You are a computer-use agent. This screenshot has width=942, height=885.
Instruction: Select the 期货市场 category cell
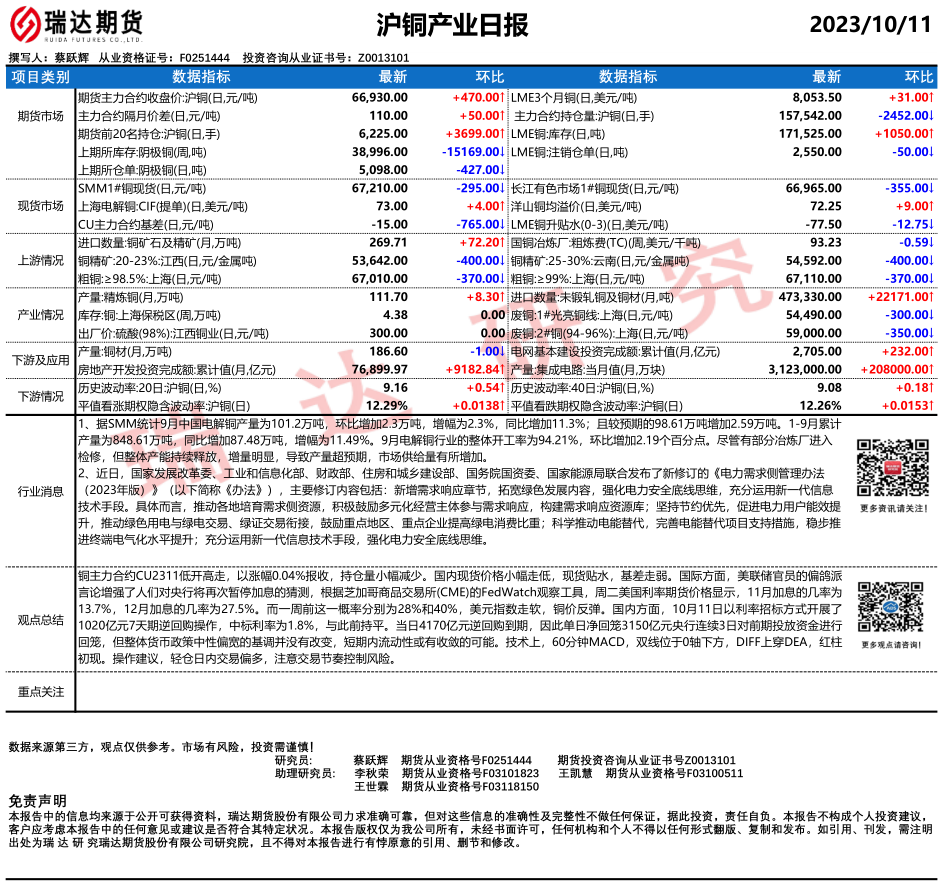(x=40, y=116)
